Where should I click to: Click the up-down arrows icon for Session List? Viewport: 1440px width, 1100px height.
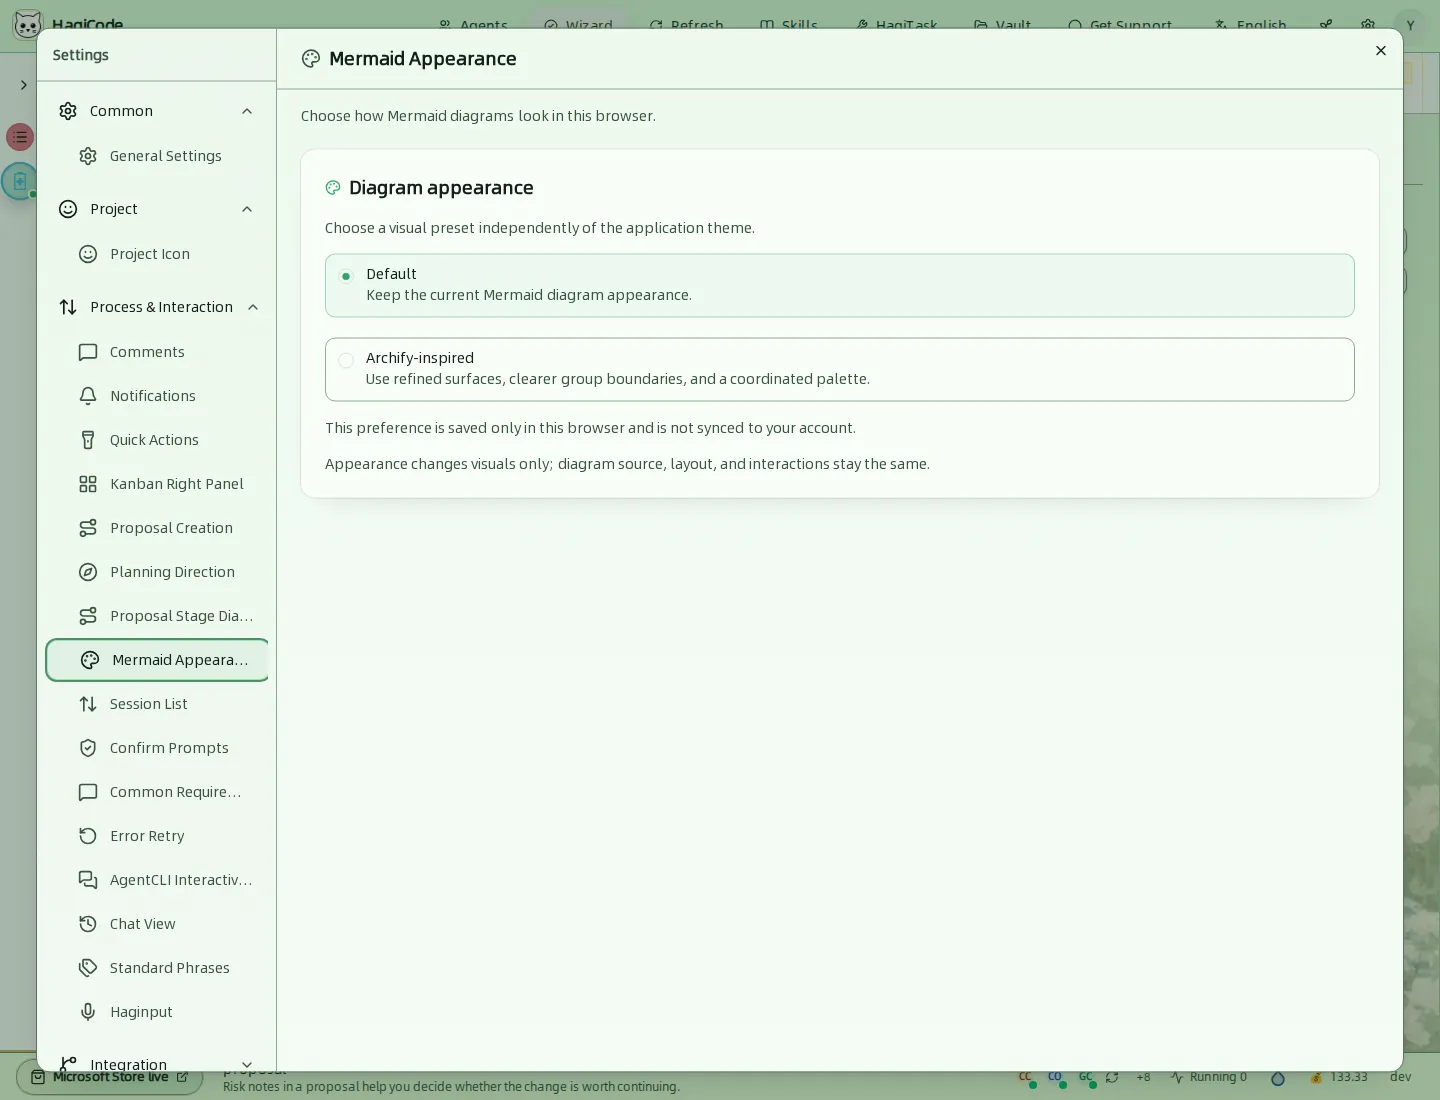coord(88,704)
